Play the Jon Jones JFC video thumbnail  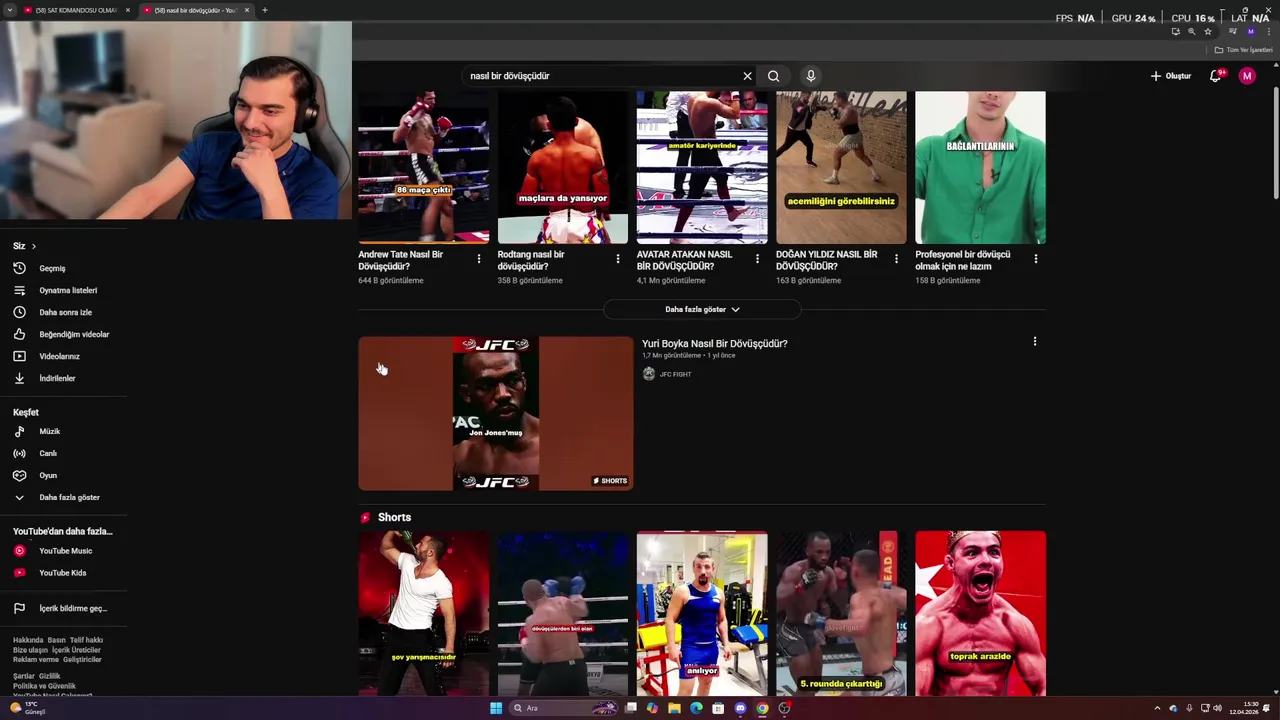click(496, 413)
